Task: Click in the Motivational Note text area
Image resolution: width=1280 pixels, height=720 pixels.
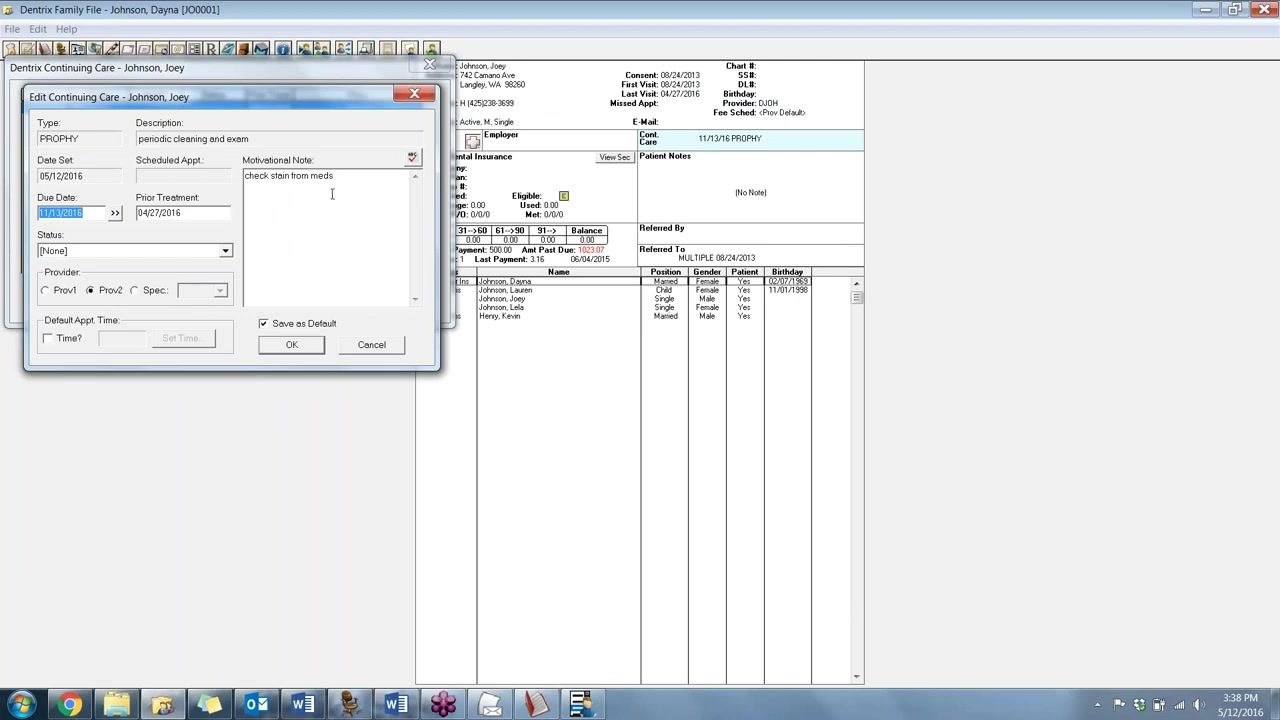Action: click(x=326, y=238)
